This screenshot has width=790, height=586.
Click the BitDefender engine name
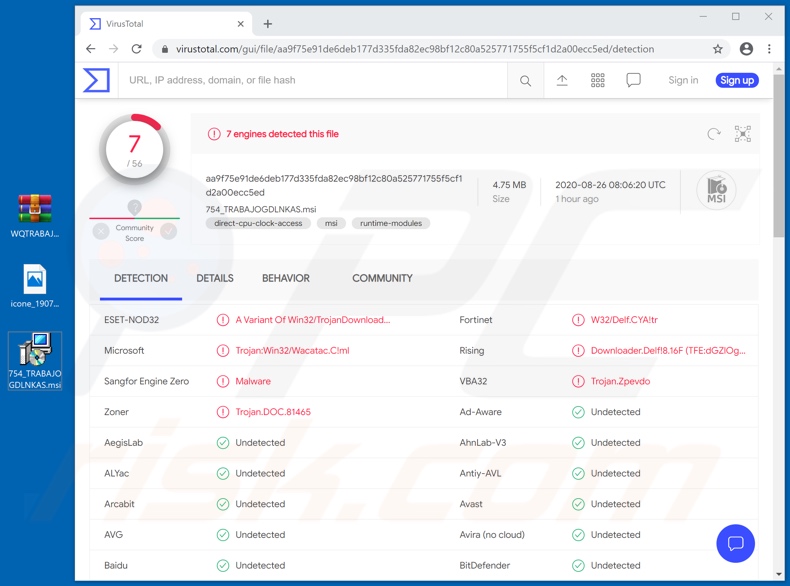(x=484, y=565)
